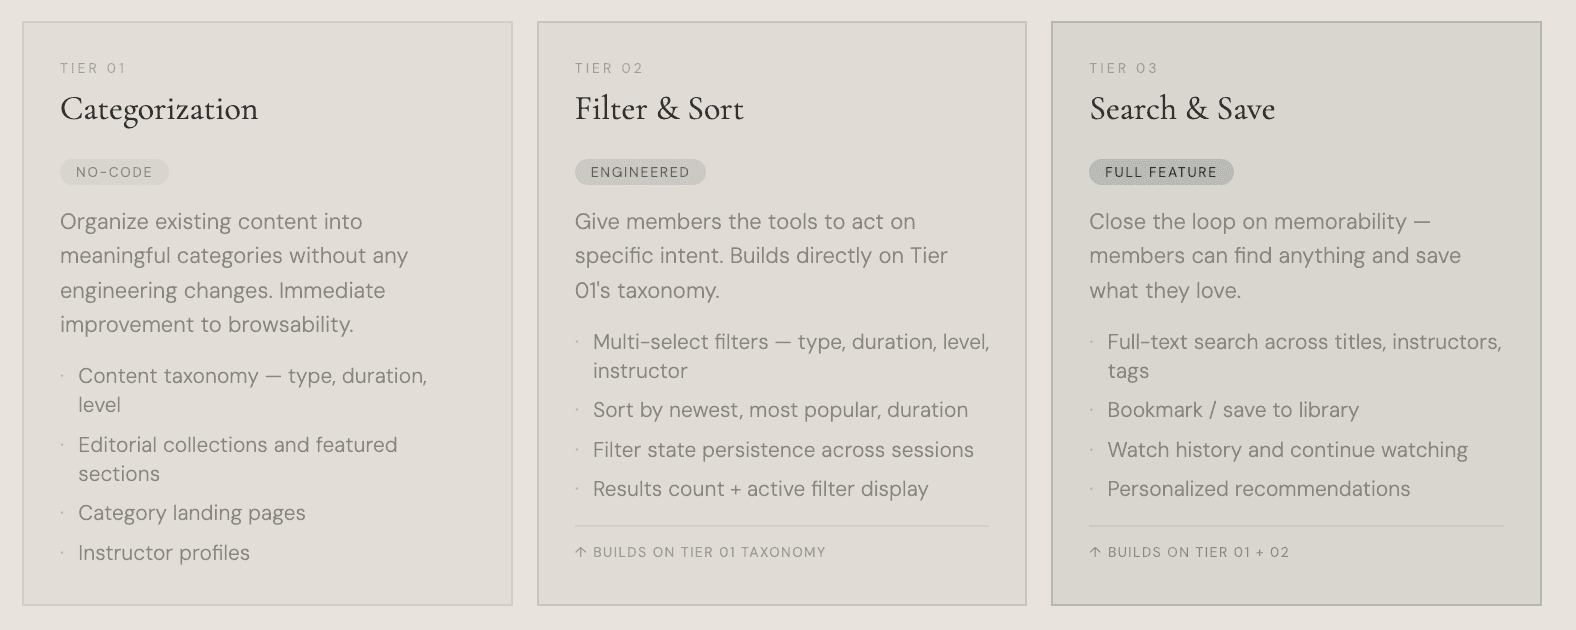This screenshot has height=630, width=1576.
Task: Click the up arrow beside Builds on Tier 01 + 02
Action: 1095,552
